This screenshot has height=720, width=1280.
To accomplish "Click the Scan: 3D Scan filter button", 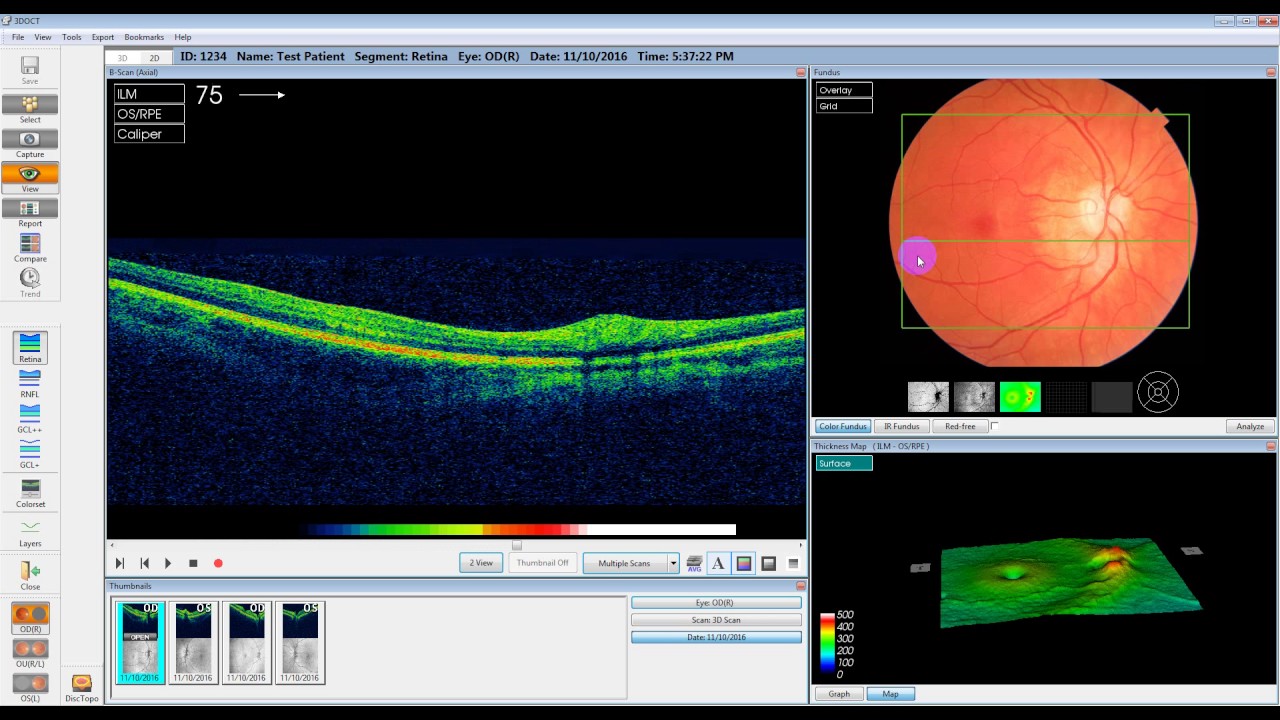I will [x=716, y=620].
